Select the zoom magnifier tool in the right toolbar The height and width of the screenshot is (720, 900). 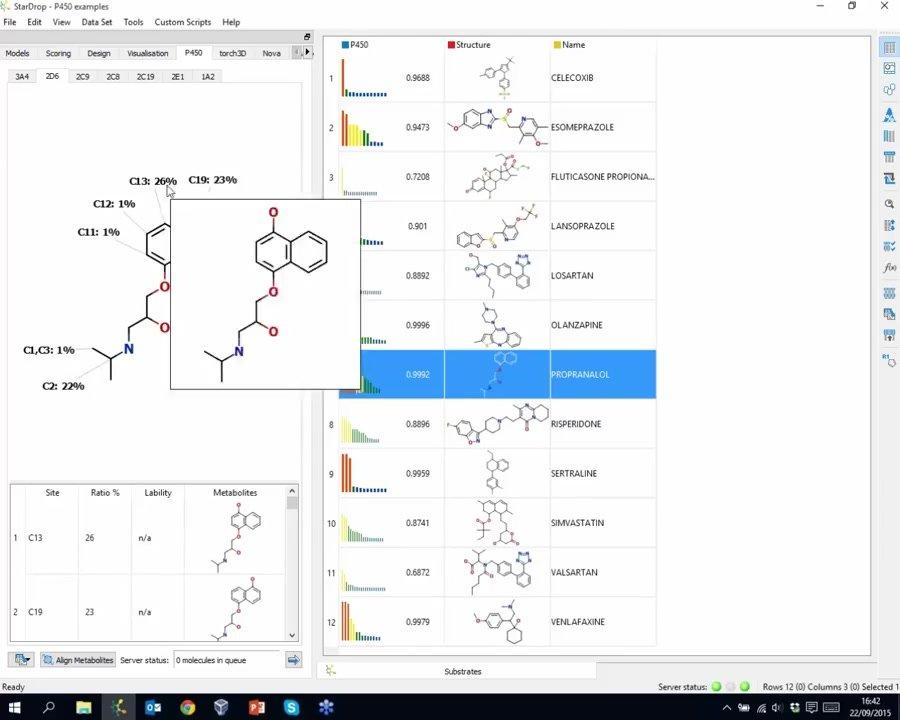(888, 202)
